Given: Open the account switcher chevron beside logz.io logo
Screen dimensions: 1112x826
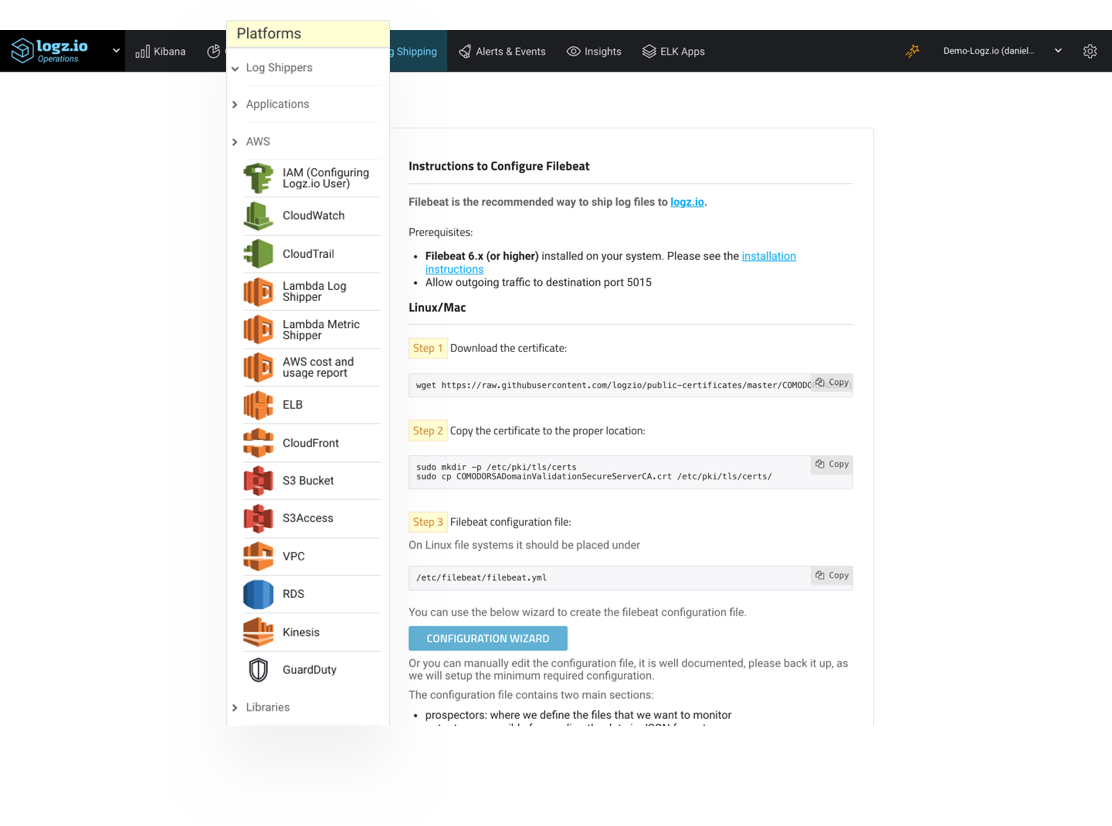Looking at the screenshot, I should click(116, 51).
